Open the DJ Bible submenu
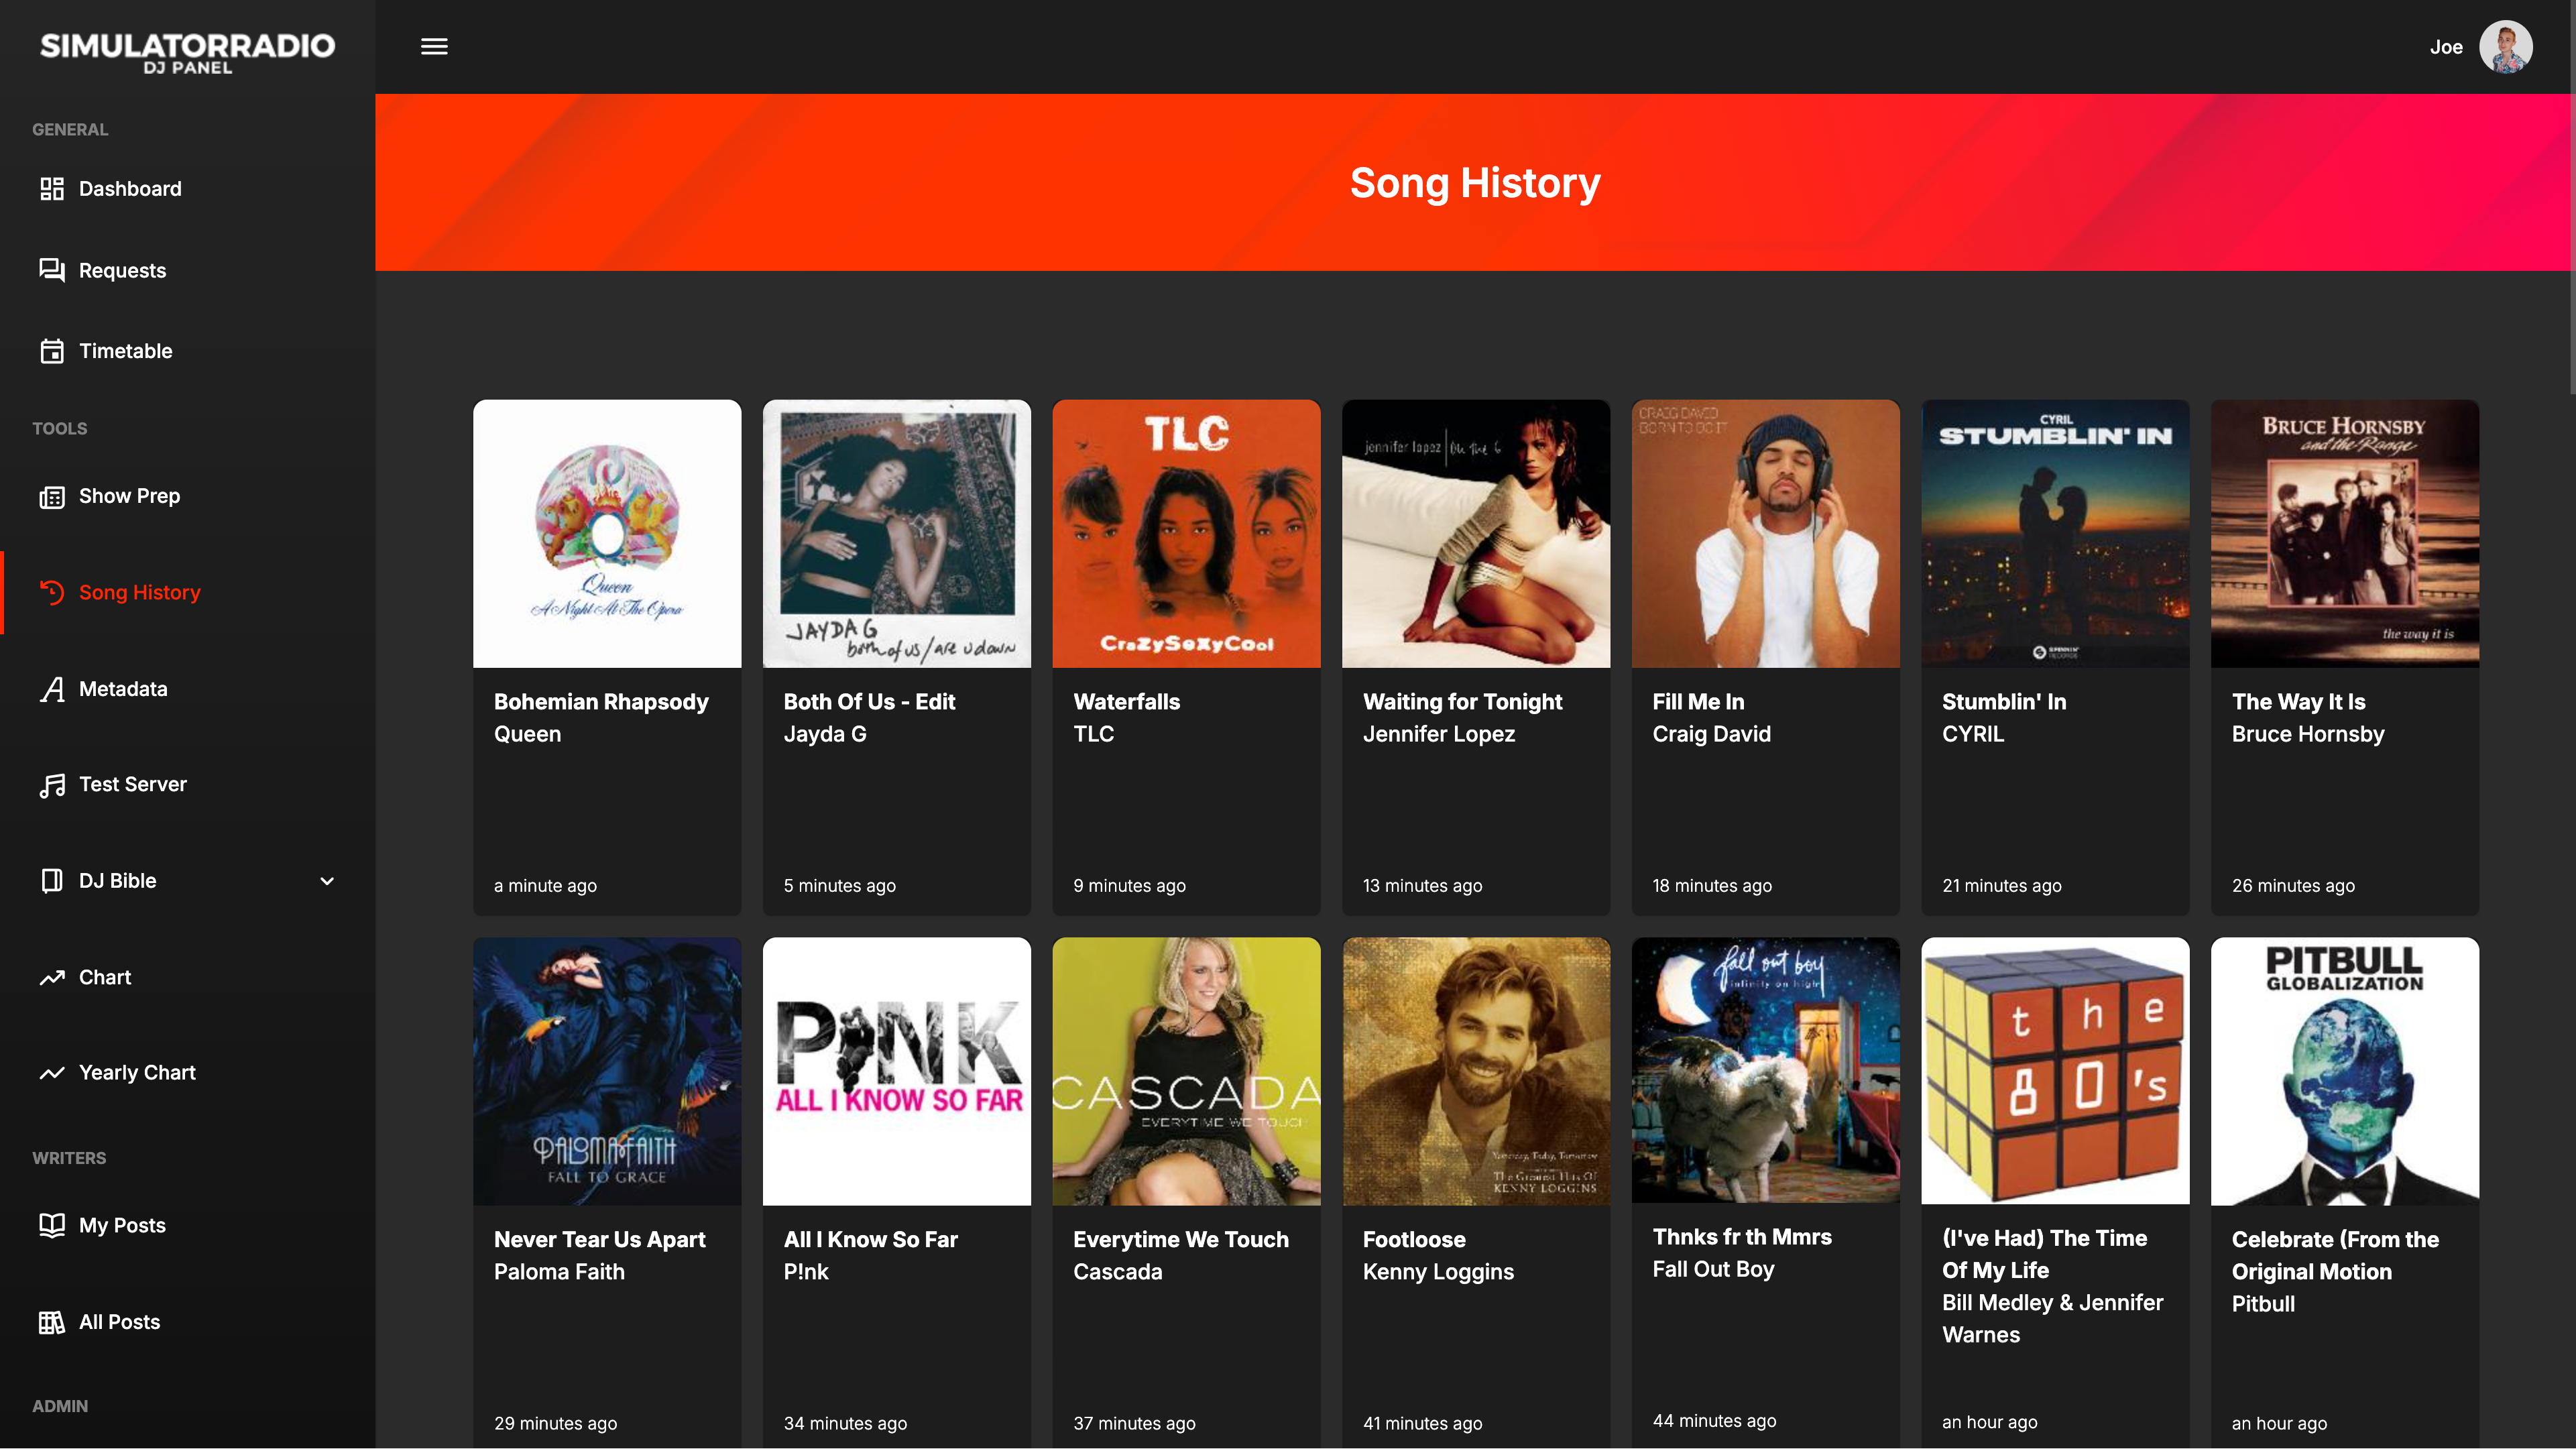 tap(118, 881)
